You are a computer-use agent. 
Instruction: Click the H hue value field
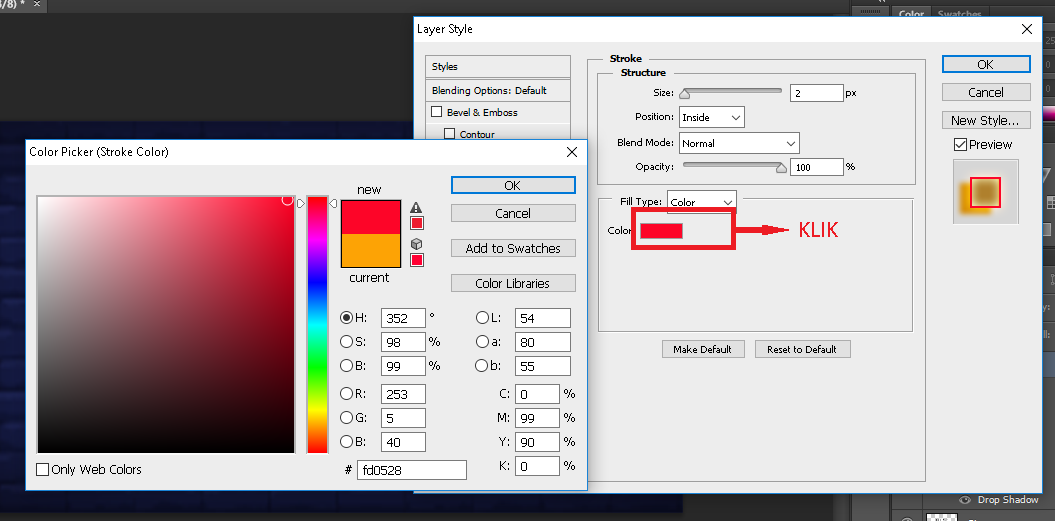(403, 318)
